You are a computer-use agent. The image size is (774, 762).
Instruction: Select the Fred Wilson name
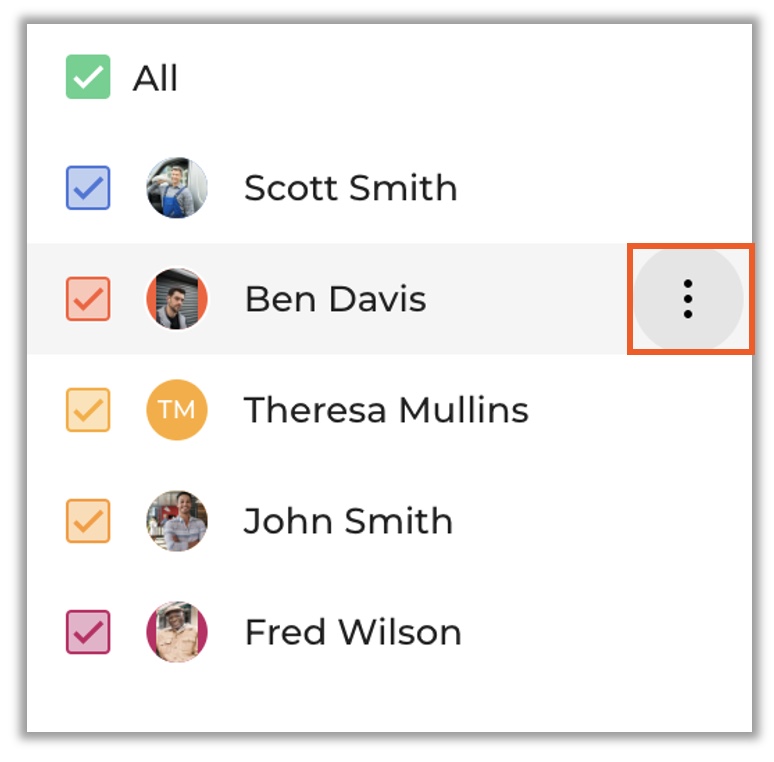point(353,632)
